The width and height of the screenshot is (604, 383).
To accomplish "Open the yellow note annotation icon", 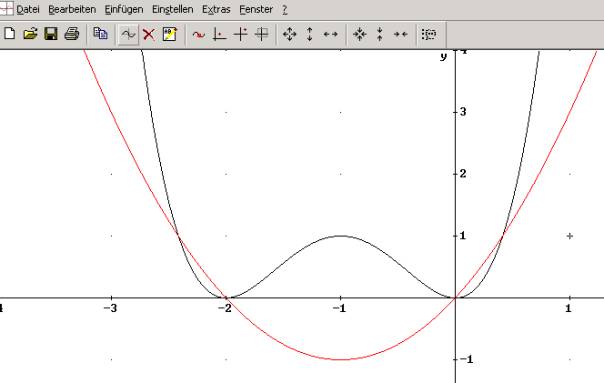I will 169,34.
